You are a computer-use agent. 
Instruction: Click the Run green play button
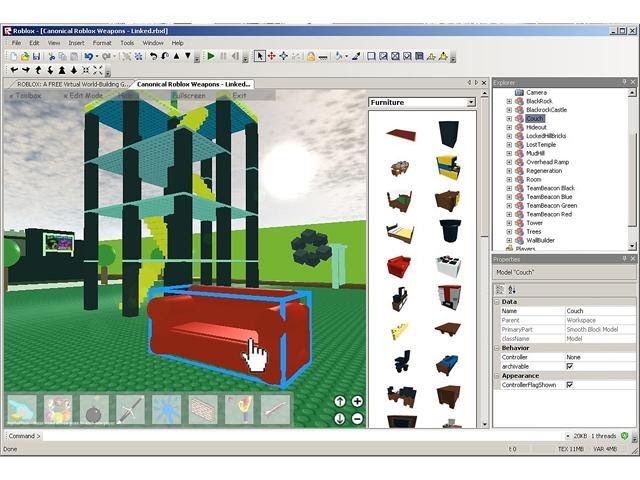point(211,56)
